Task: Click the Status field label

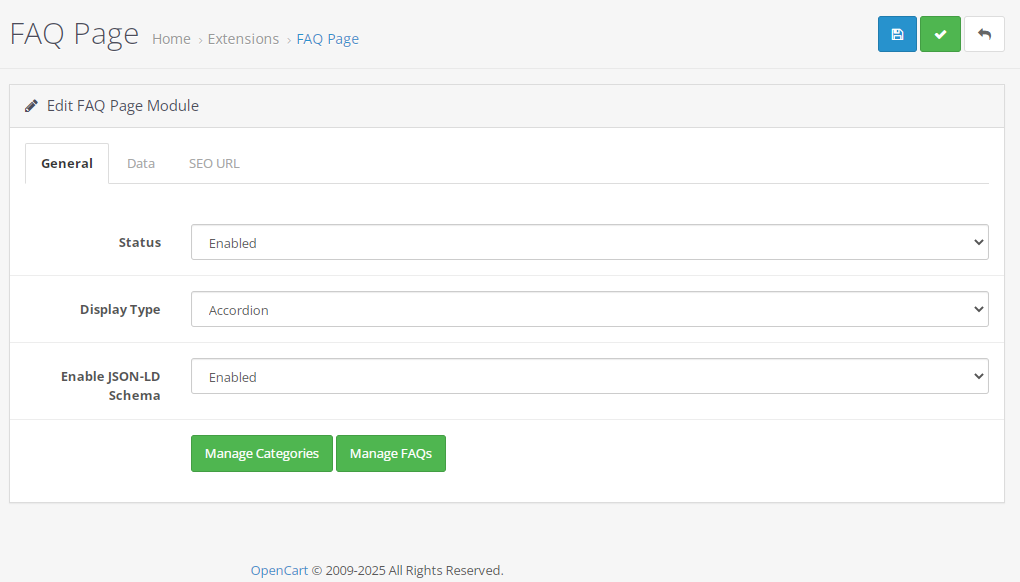Action: point(140,242)
